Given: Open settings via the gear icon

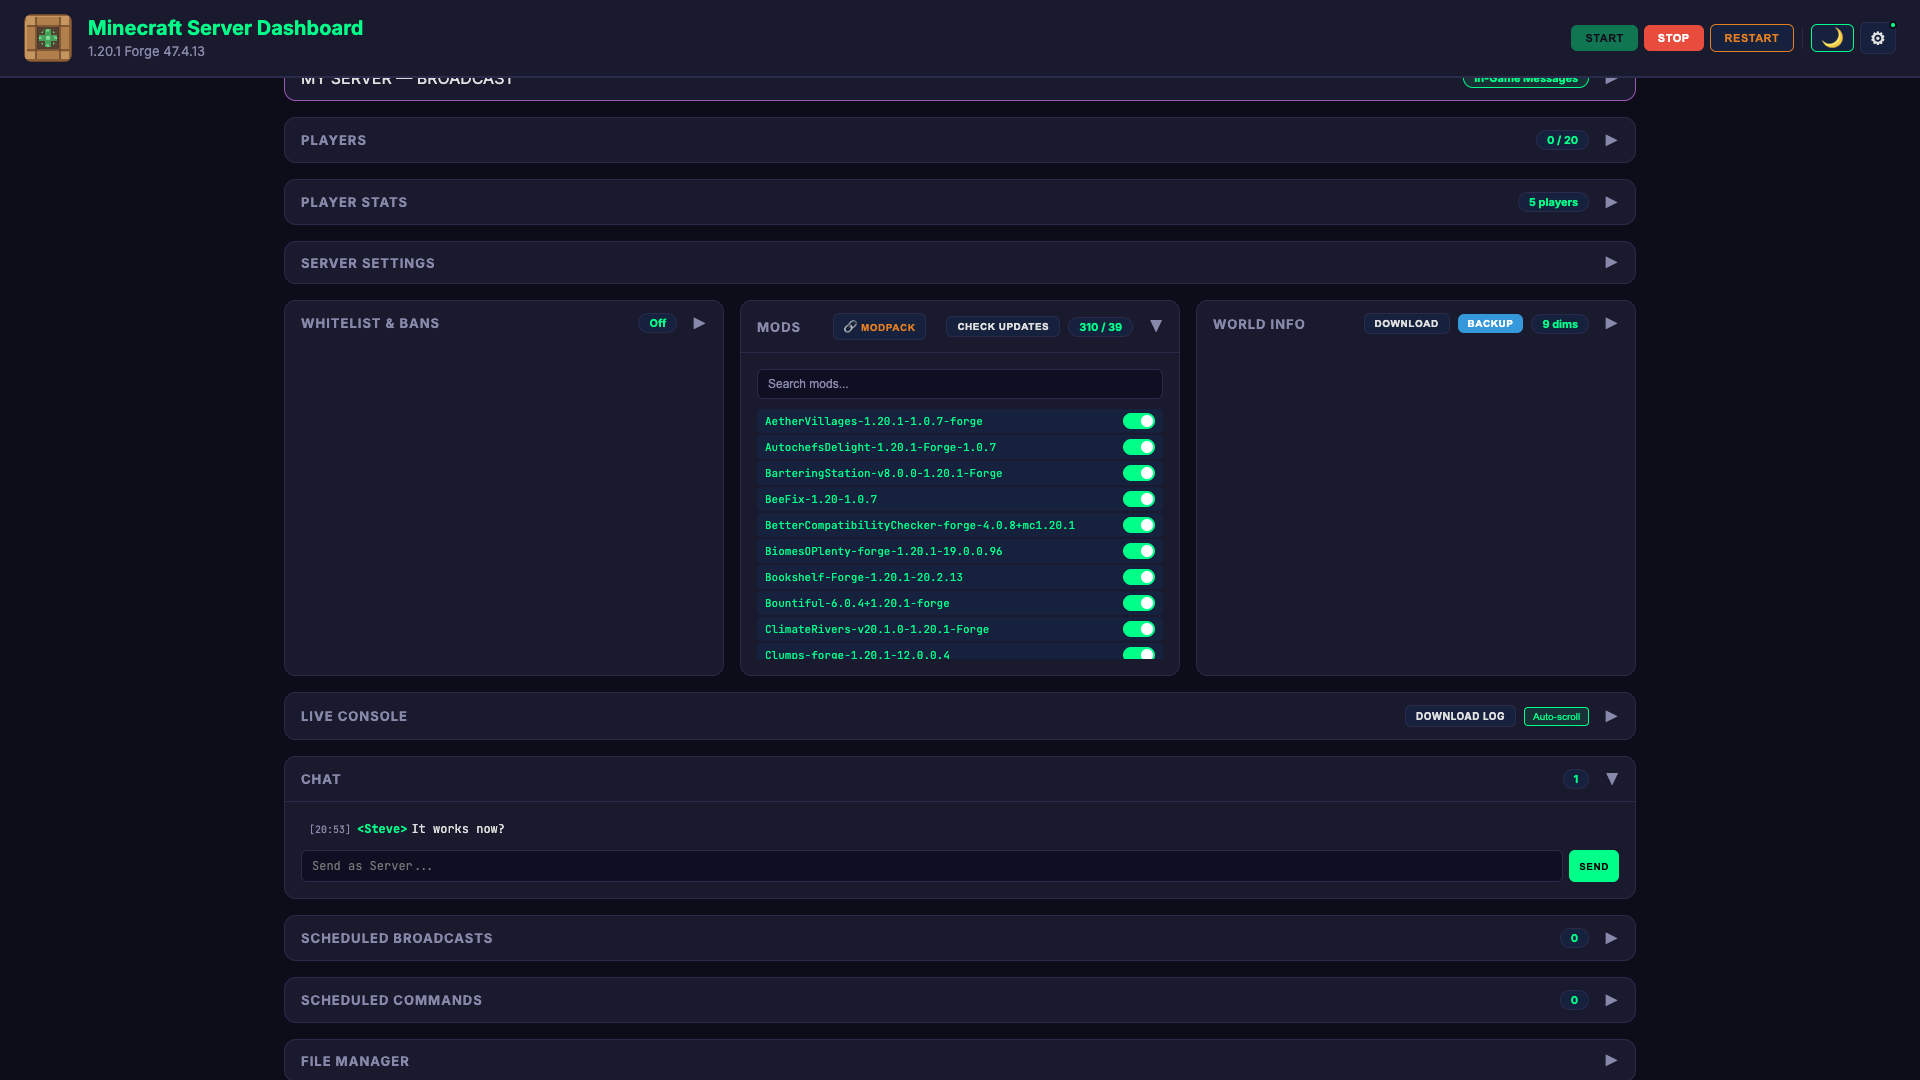Looking at the screenshot, I should (x=1878, y=38).
